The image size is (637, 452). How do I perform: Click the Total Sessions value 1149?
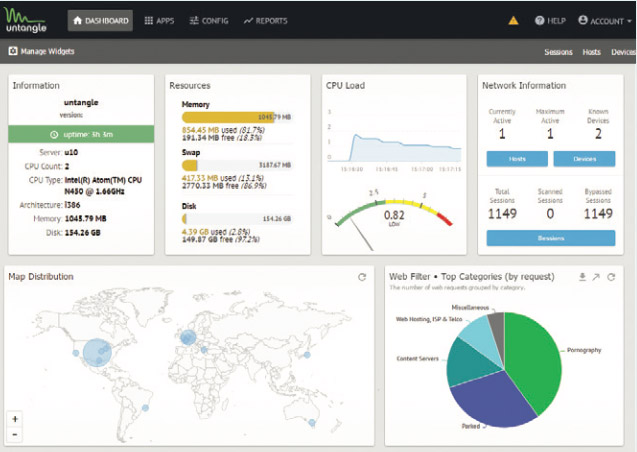(x=502, y=214)
